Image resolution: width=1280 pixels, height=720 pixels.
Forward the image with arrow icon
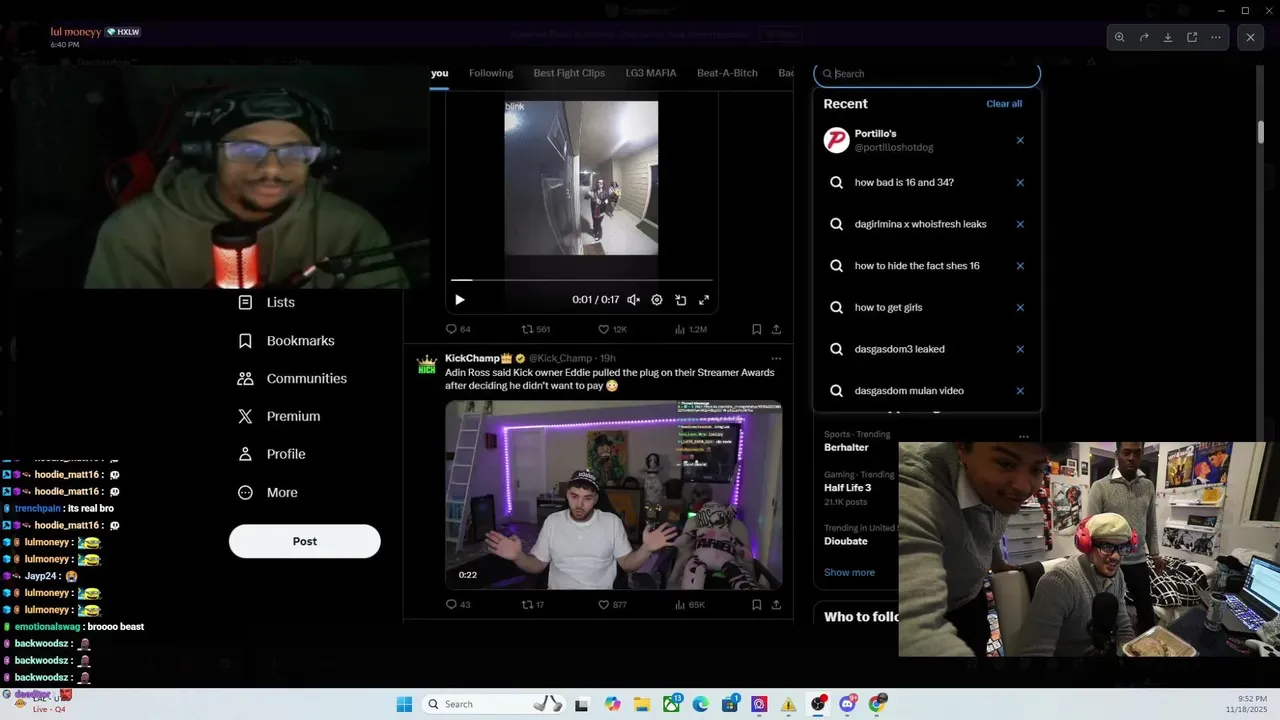tap(1144, 37)
